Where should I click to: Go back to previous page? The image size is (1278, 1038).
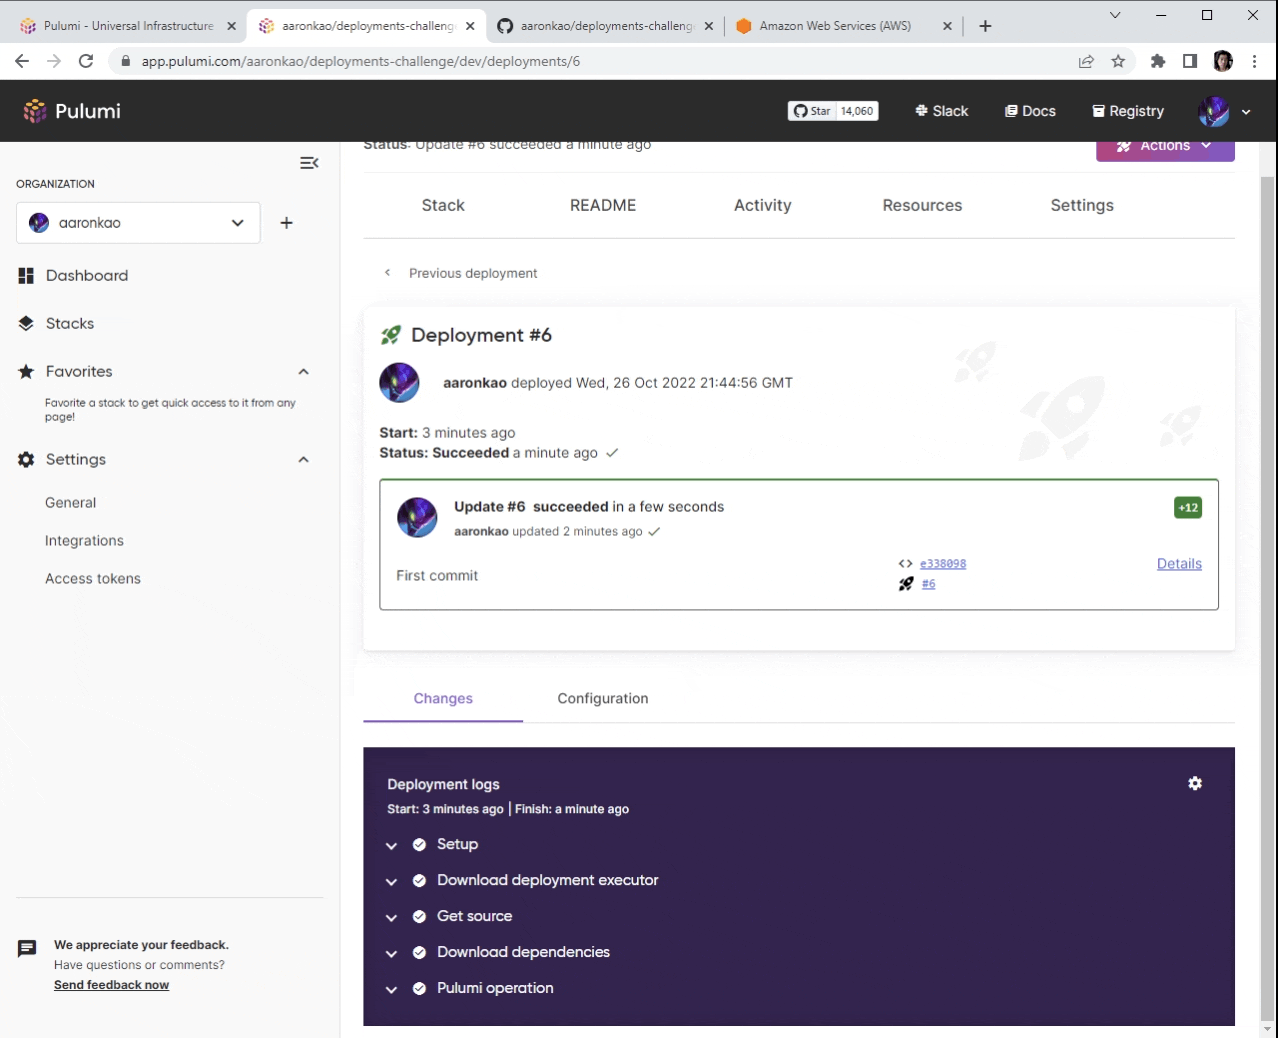(22, 61)
